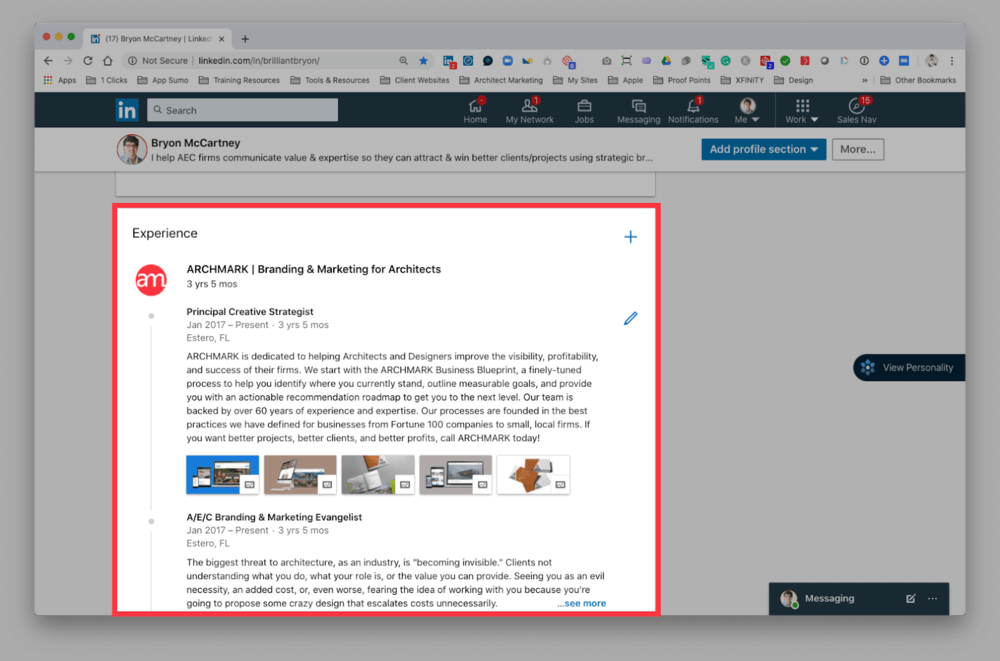The image size is (1000, 661).
Task: Open first blue website media thumbnail
Action: tap(223, 475)
